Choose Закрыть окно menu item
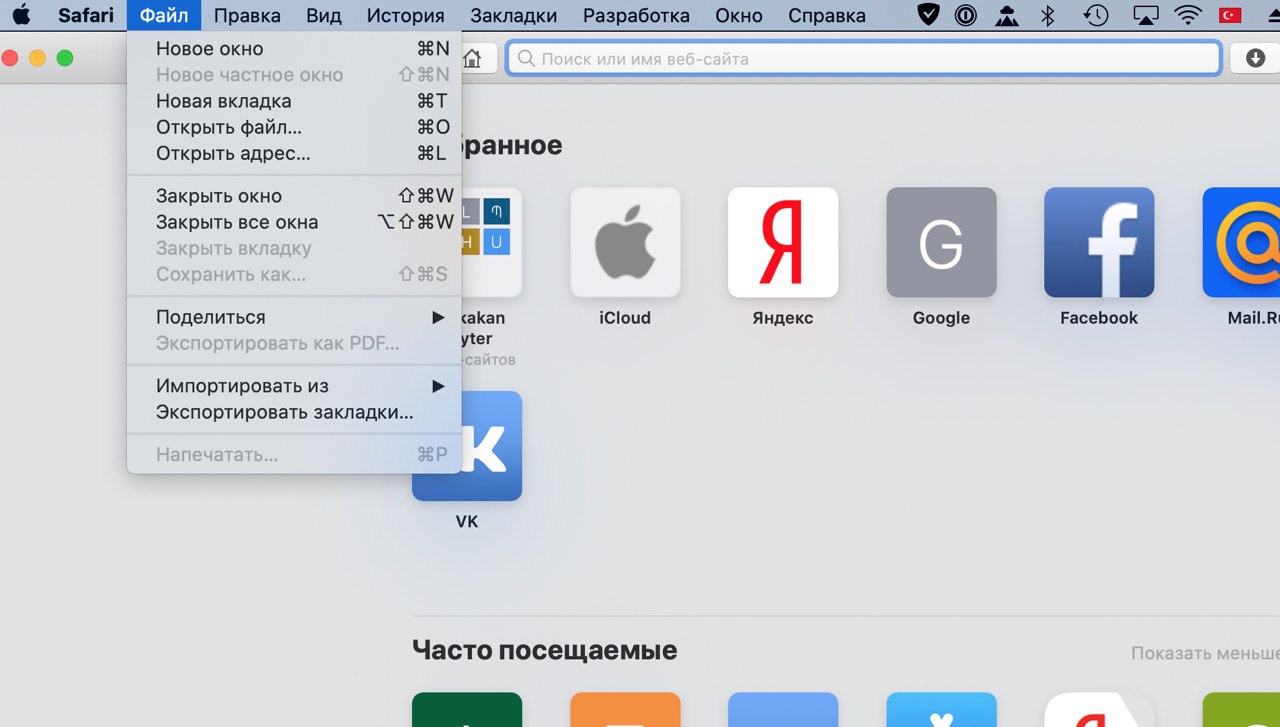 pyautogui.click(x=294, y=196)
